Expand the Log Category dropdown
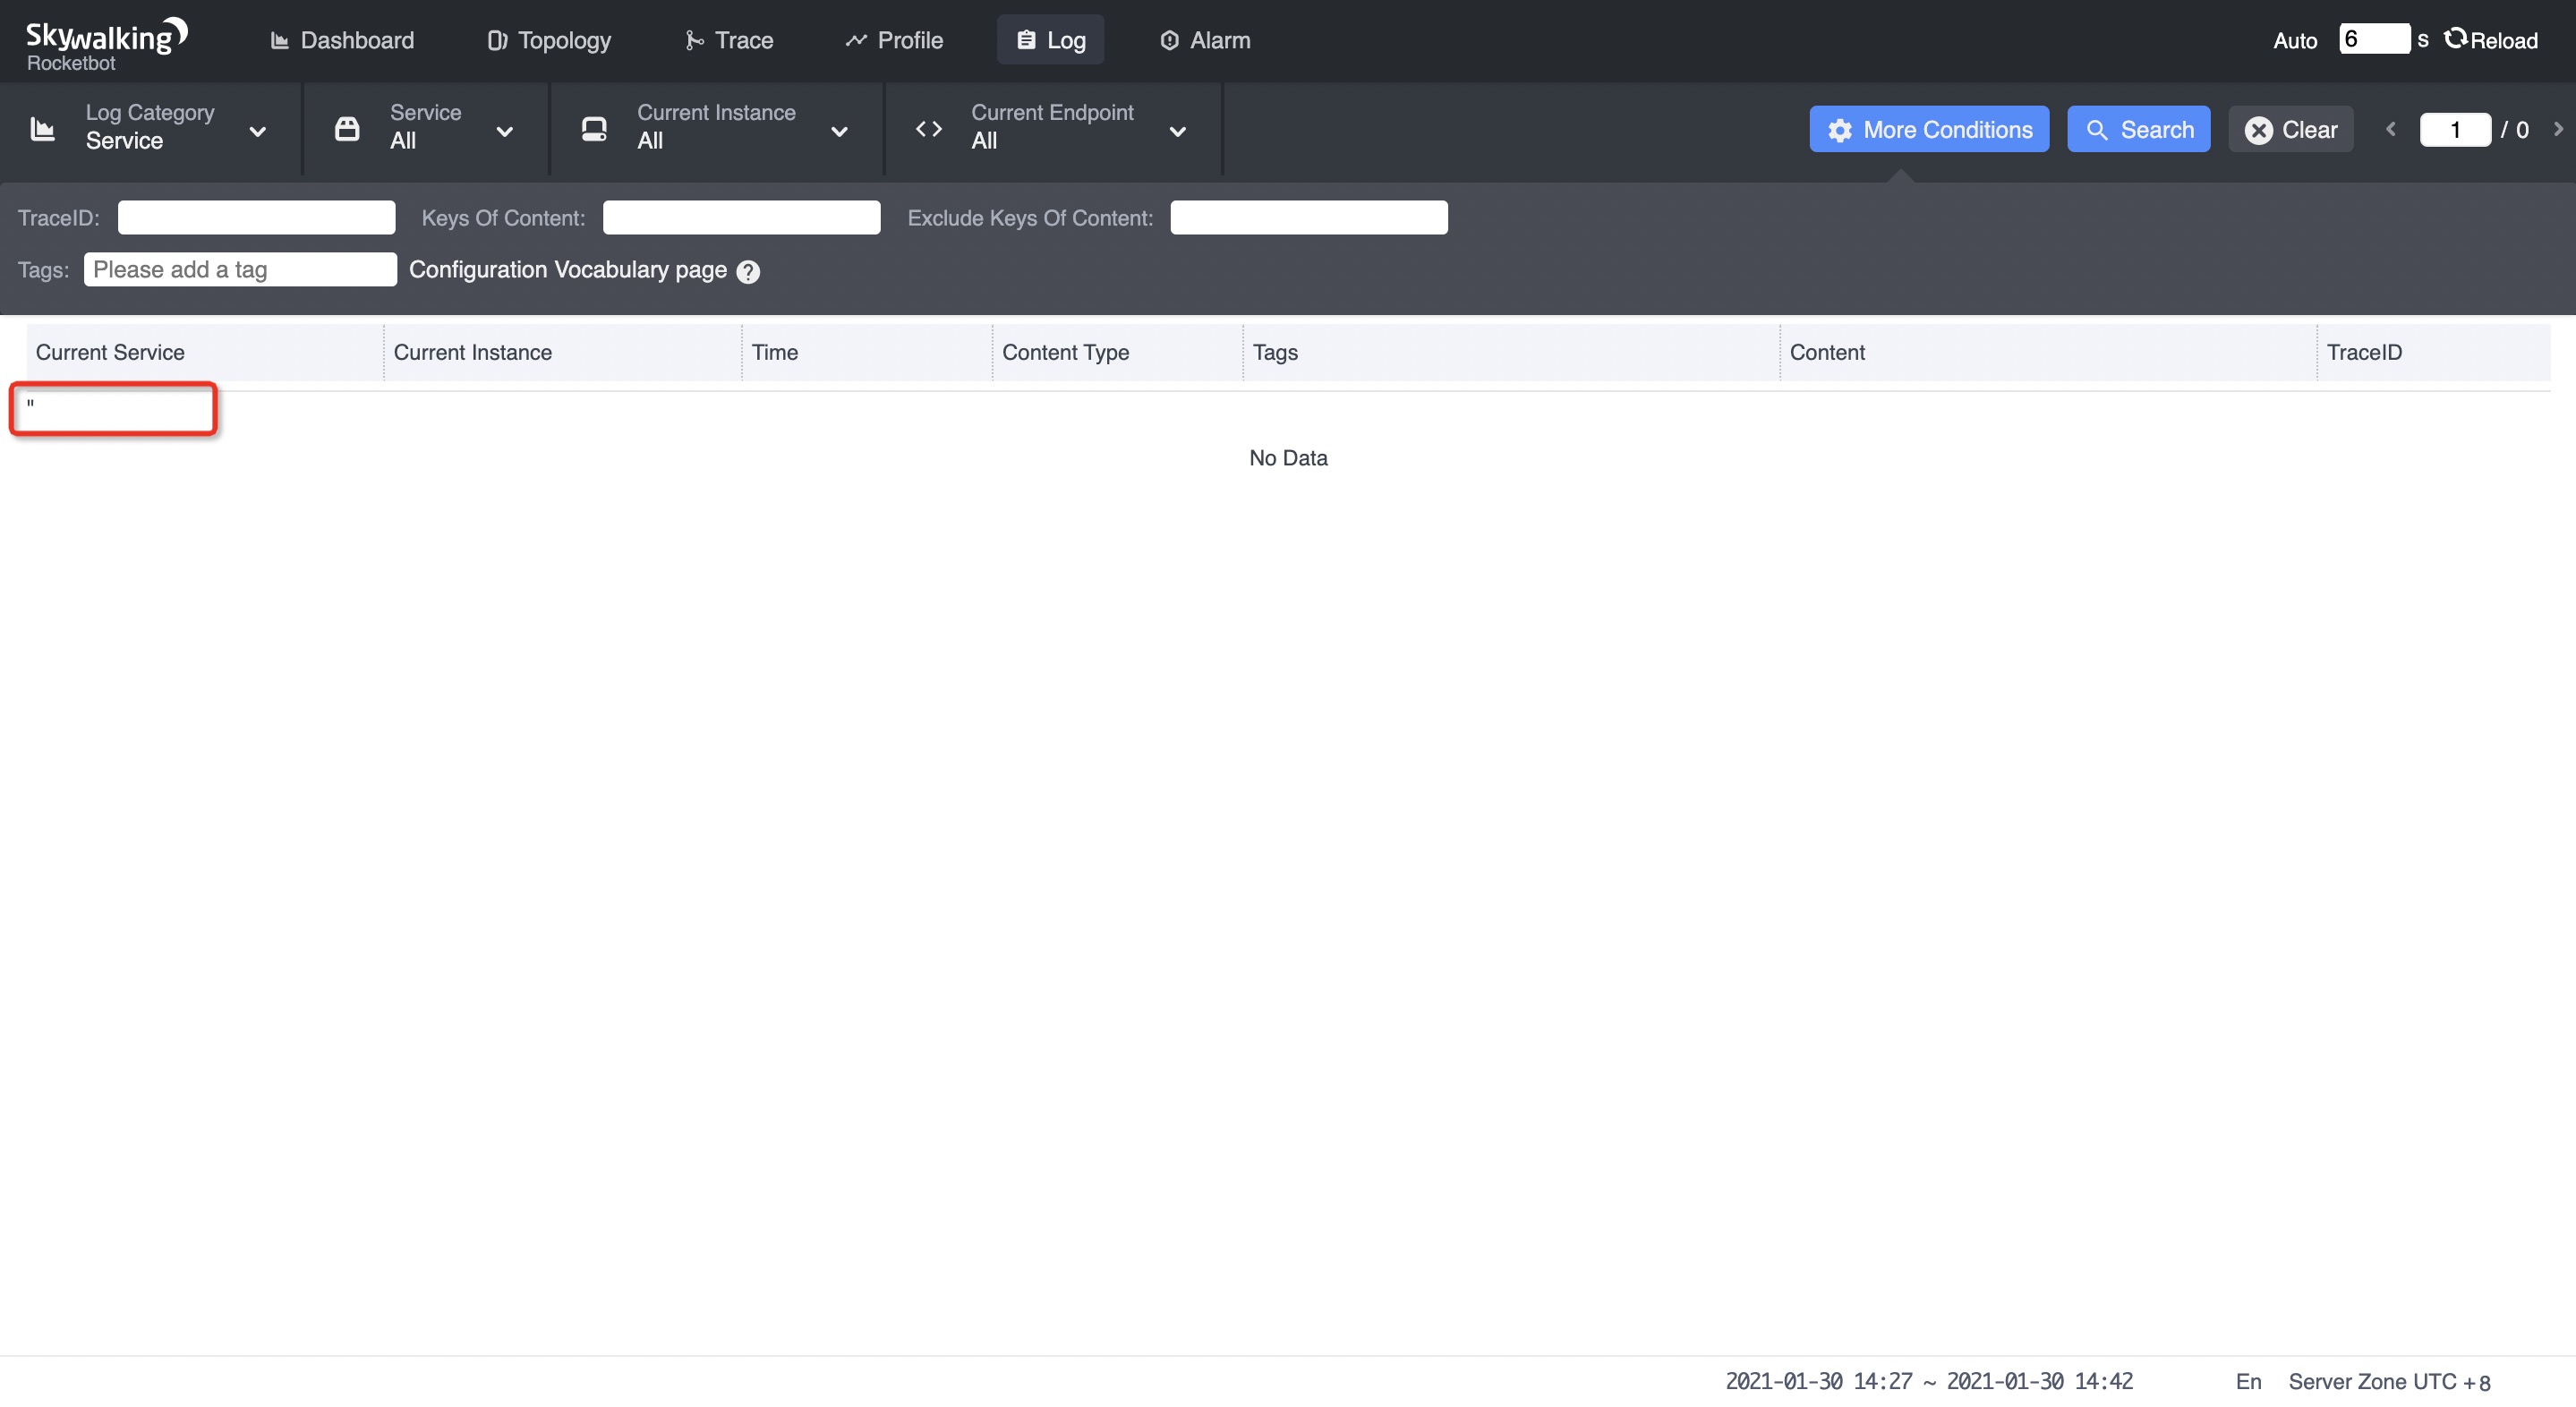This screenshot has height=1407, width=2576. [257, 131]
